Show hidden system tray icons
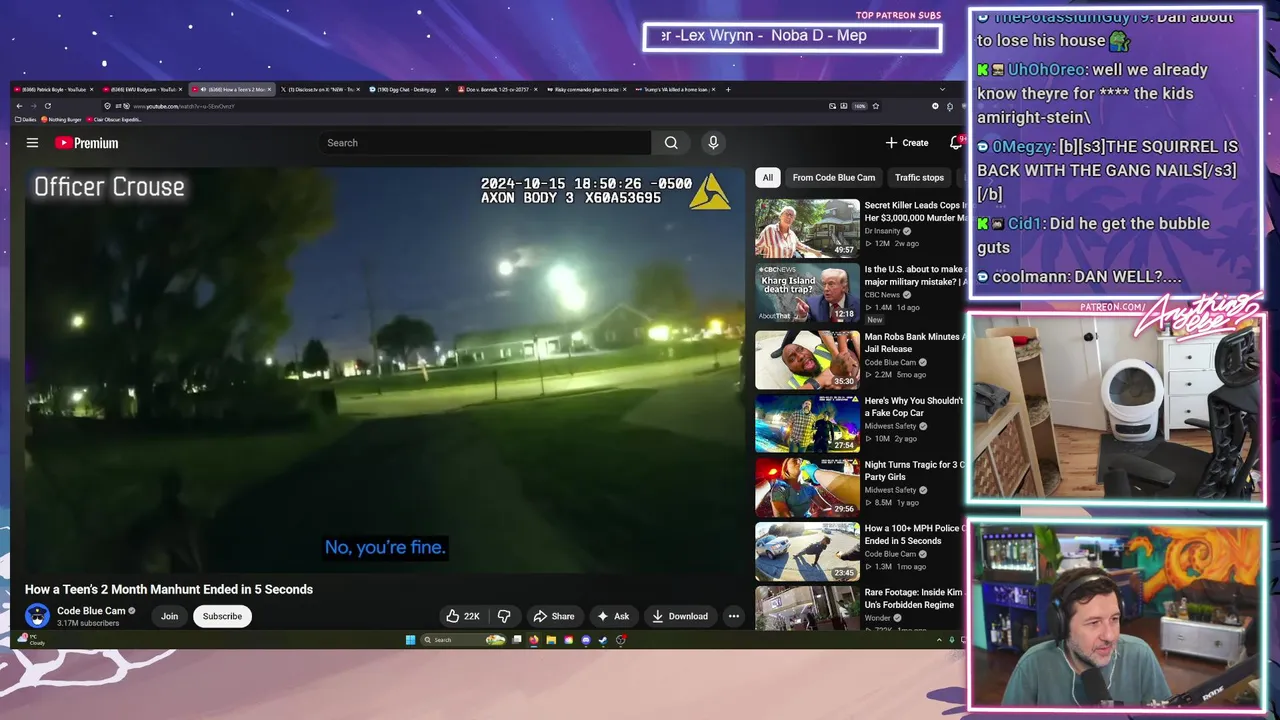 click(x=939, y=640)
